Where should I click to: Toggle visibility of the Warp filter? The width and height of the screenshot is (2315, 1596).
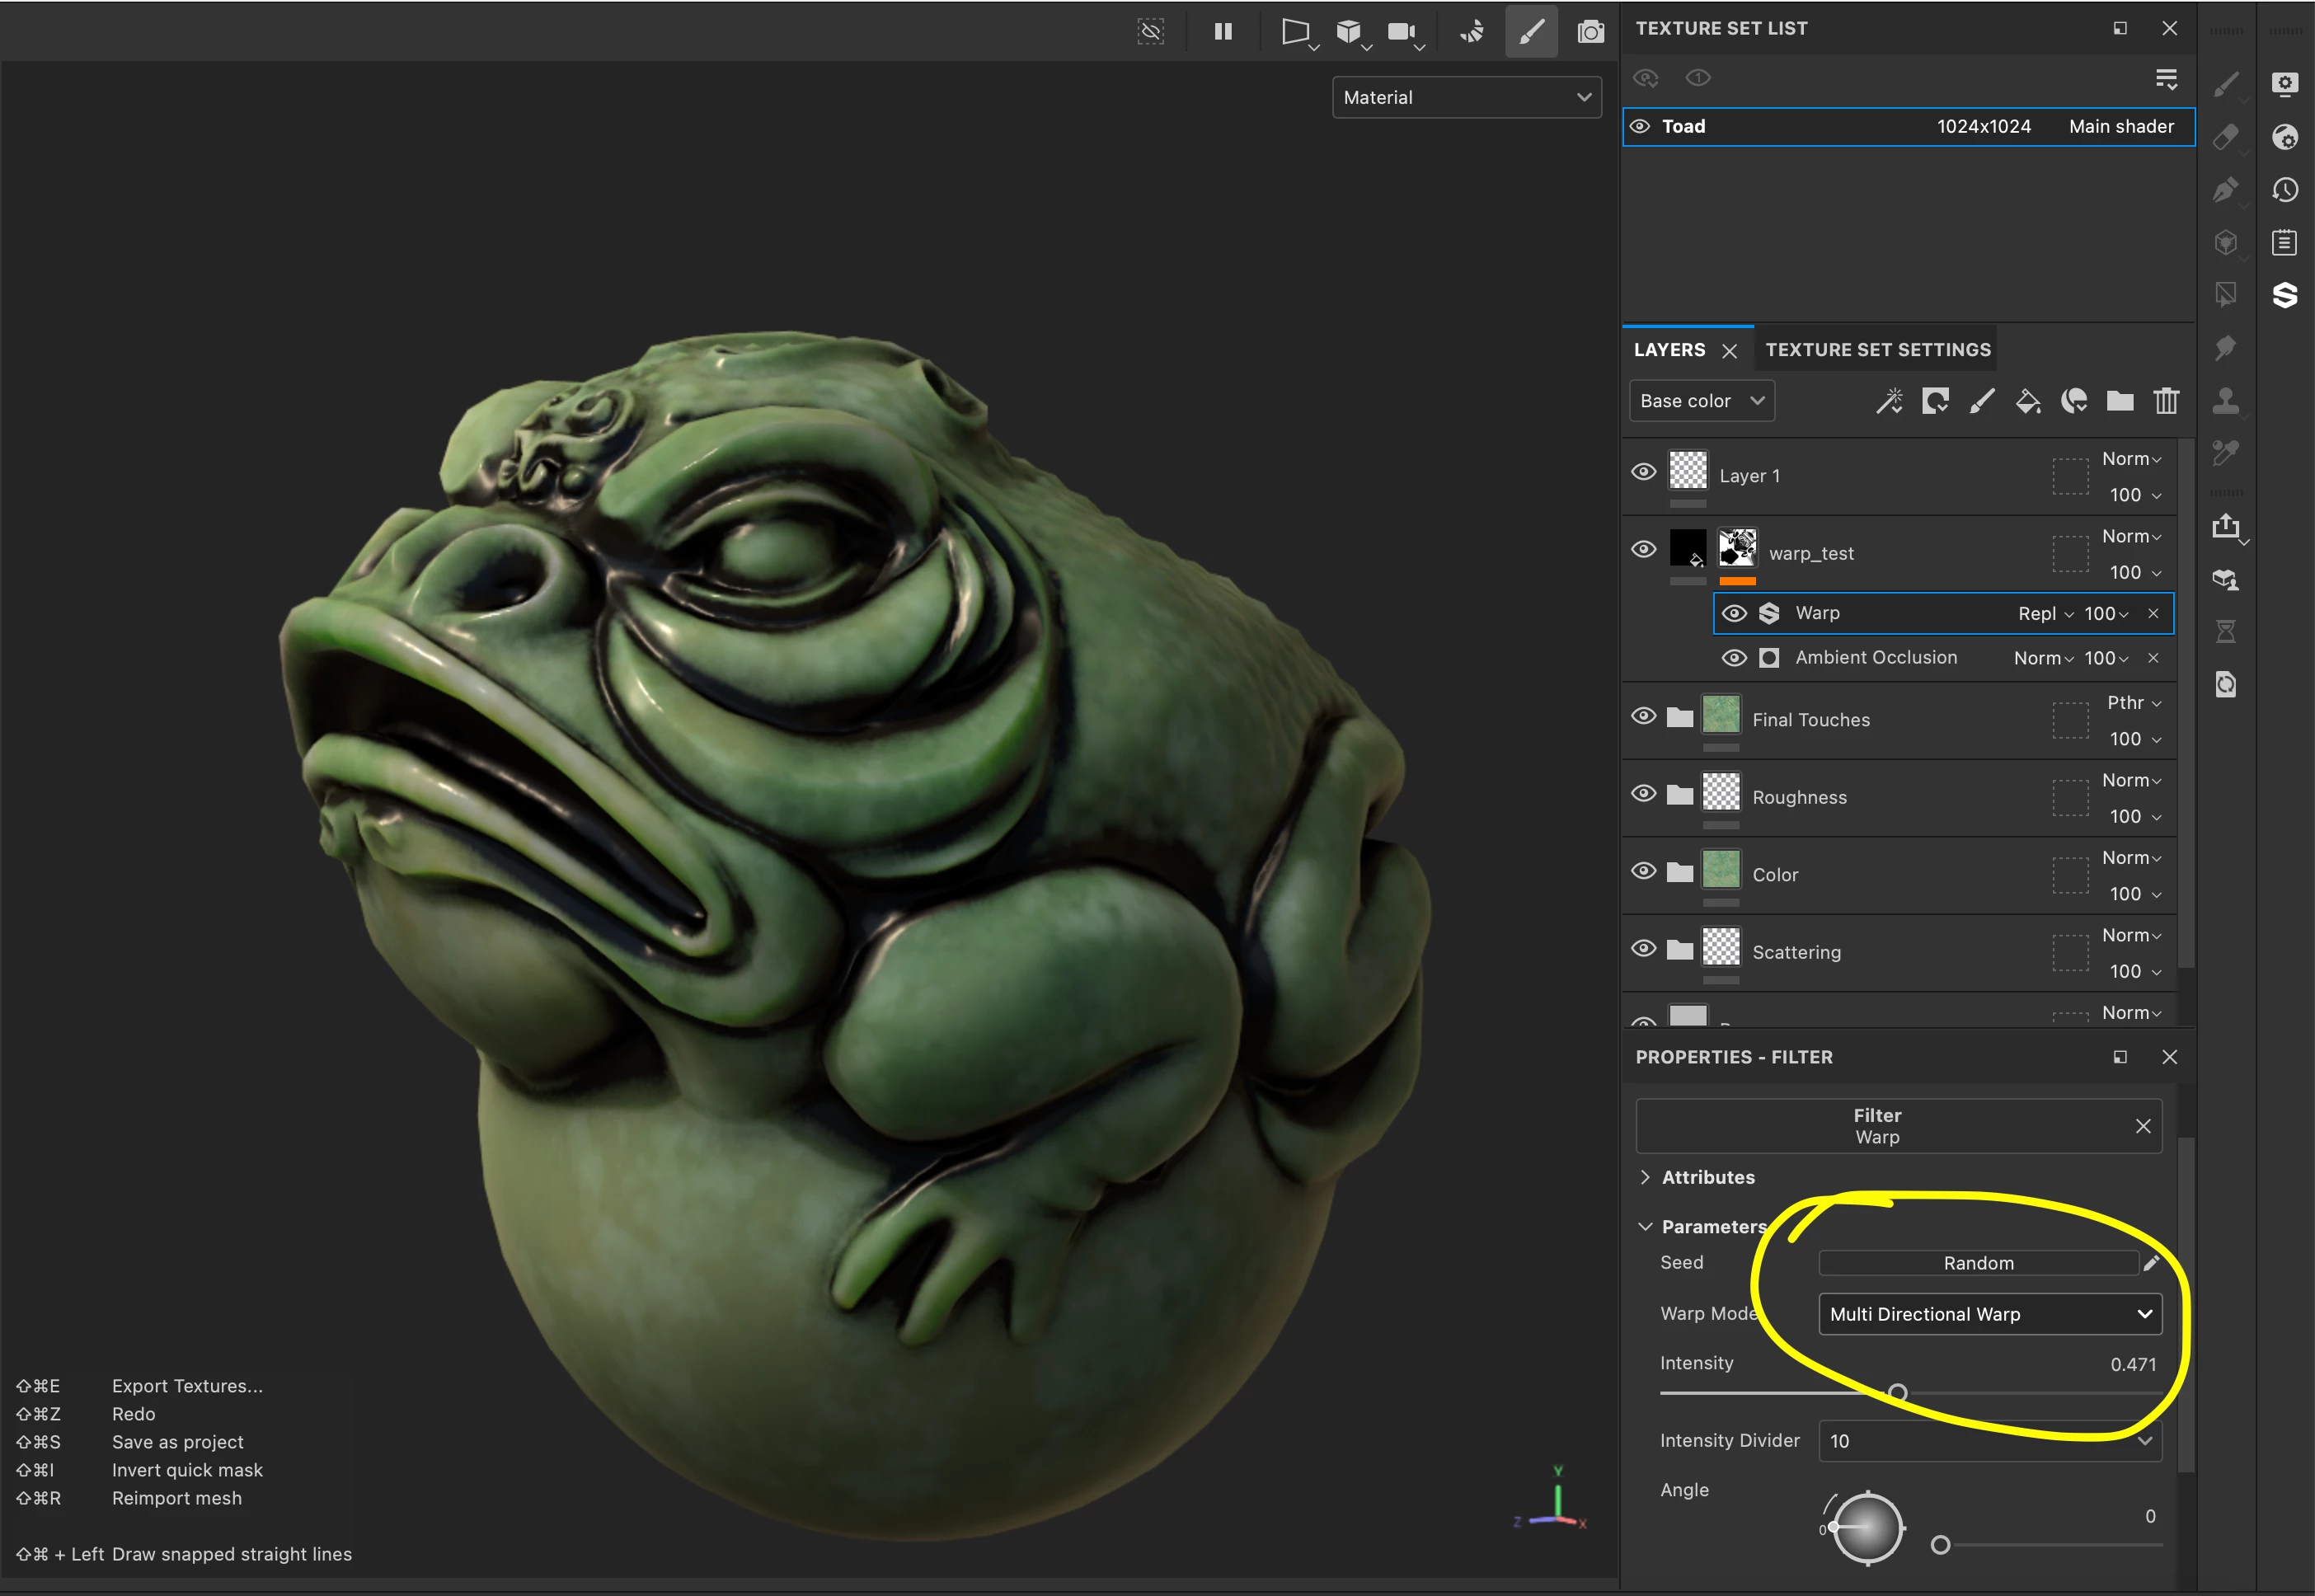[x=1735, y=613]
